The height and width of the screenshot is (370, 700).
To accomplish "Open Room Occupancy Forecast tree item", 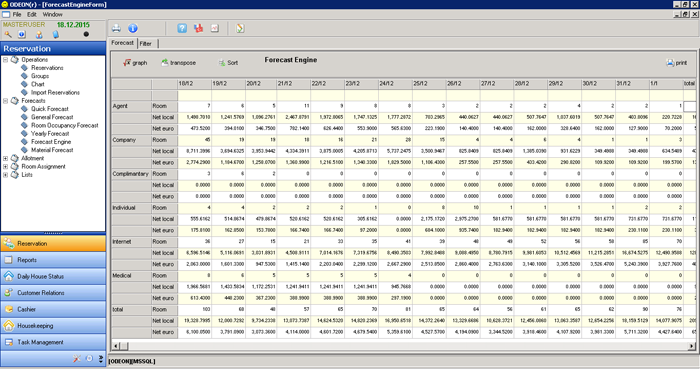I will [x=65, y=125].
